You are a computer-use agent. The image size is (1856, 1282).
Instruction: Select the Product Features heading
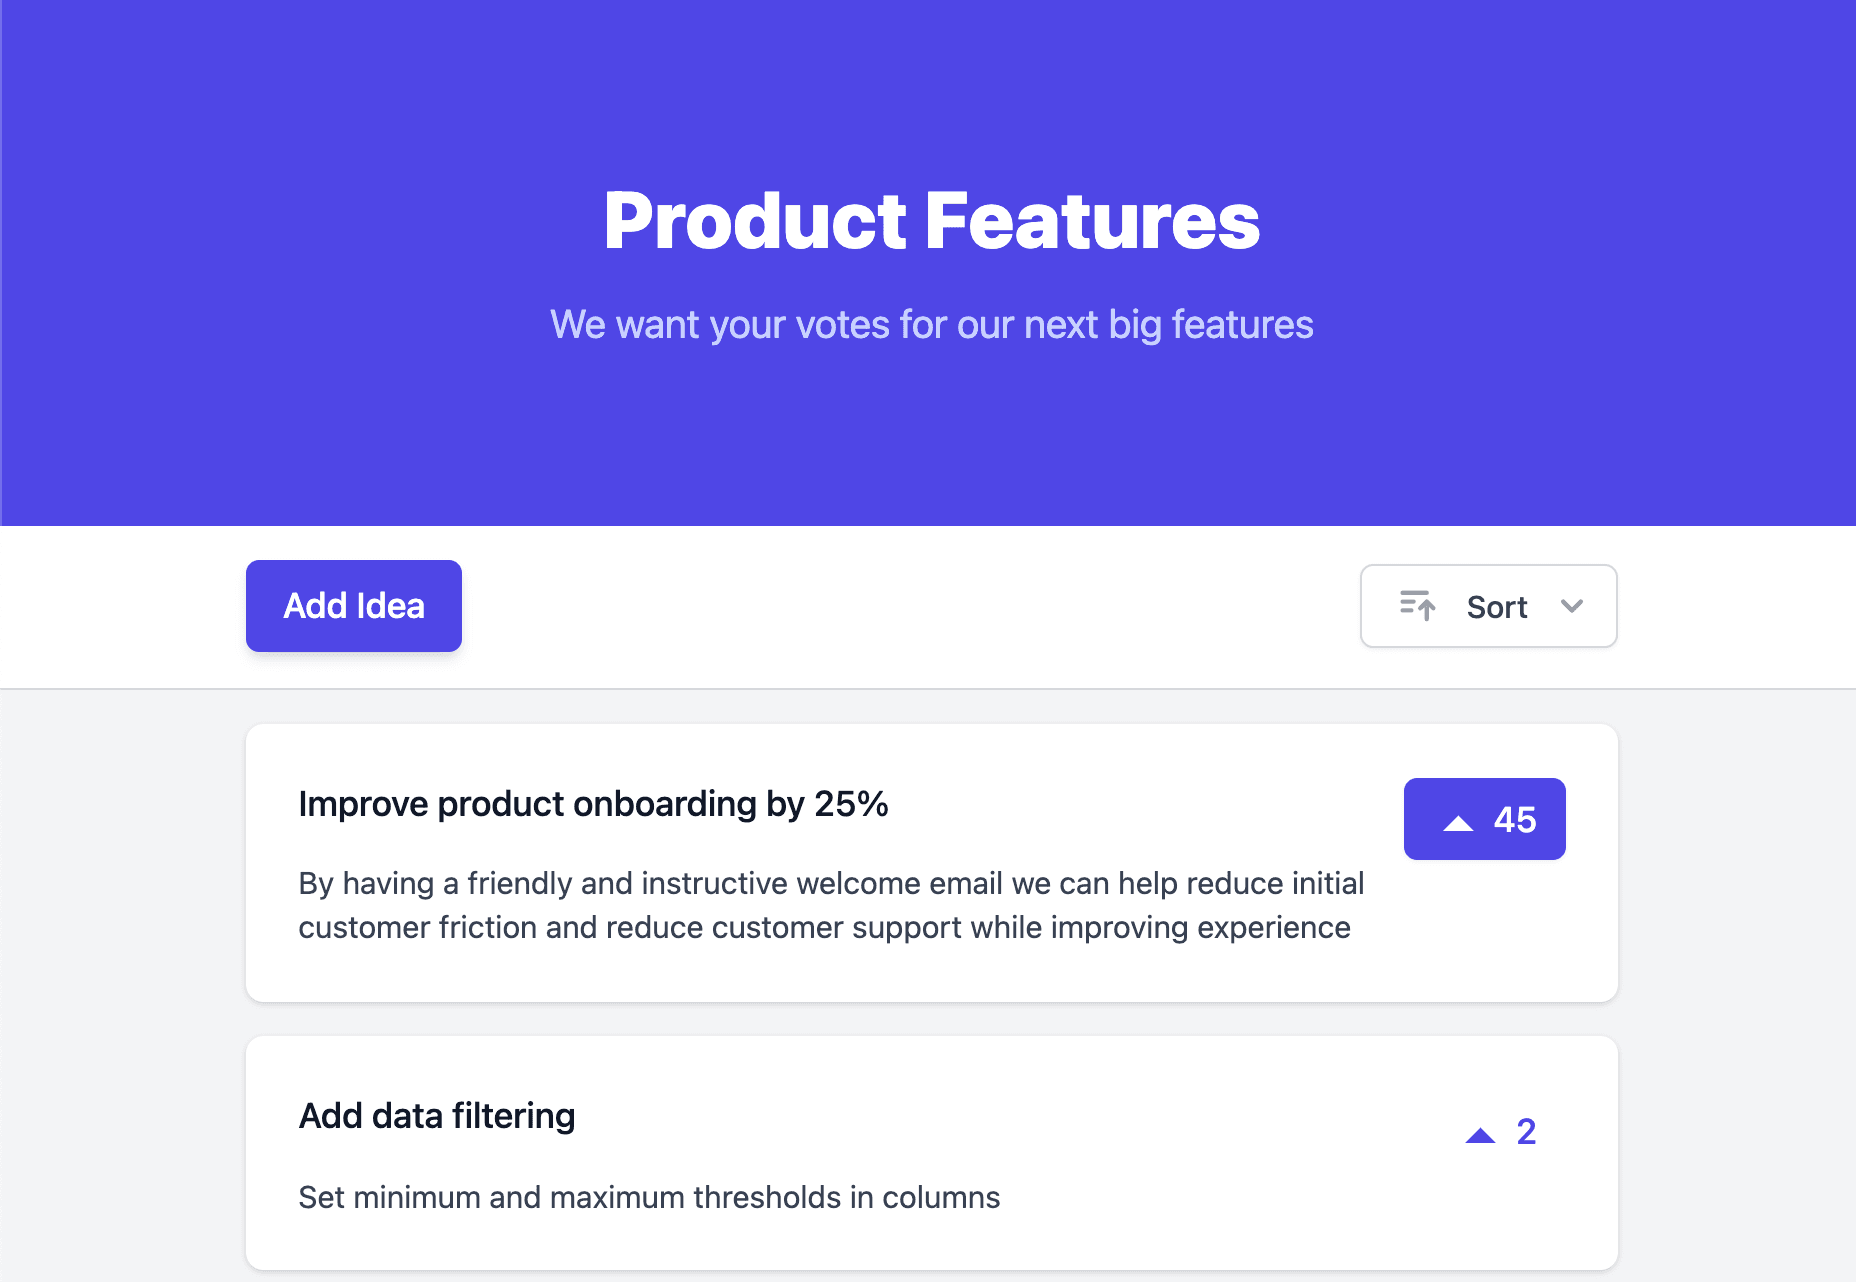(932, 221)
